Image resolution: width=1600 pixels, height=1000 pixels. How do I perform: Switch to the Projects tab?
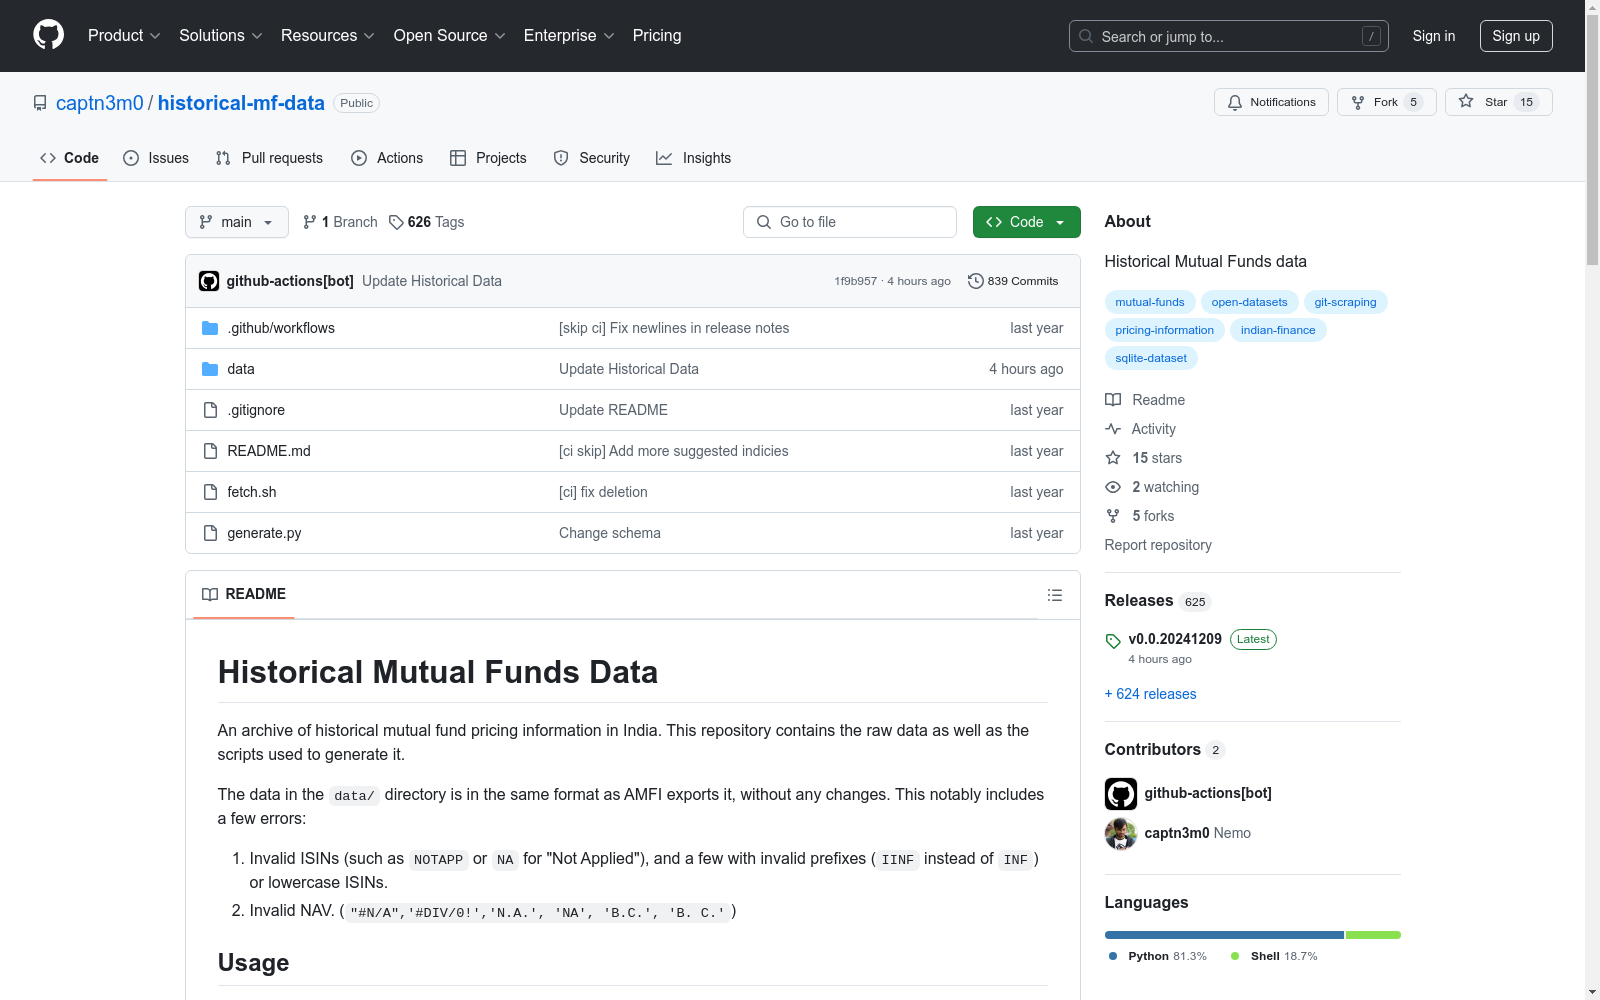pos(488,158)
